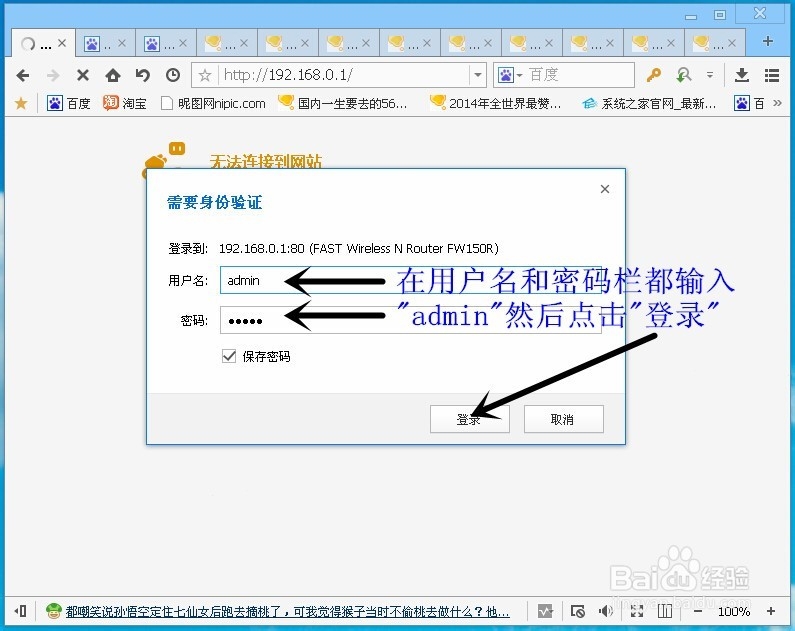
Task: Toggle the 保存密码 checkbox
Action: point(229,356)
